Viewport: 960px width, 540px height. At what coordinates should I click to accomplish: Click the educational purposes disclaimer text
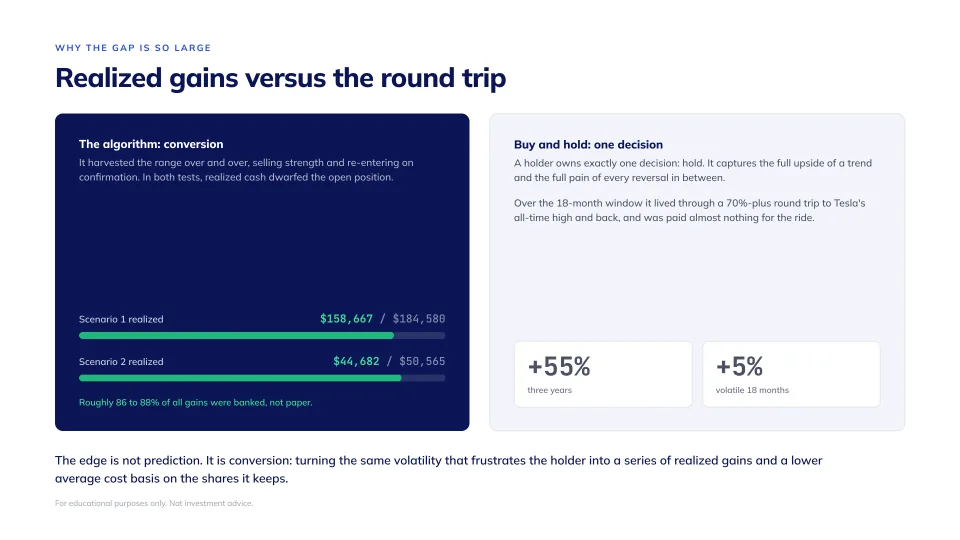click(154, 503)
